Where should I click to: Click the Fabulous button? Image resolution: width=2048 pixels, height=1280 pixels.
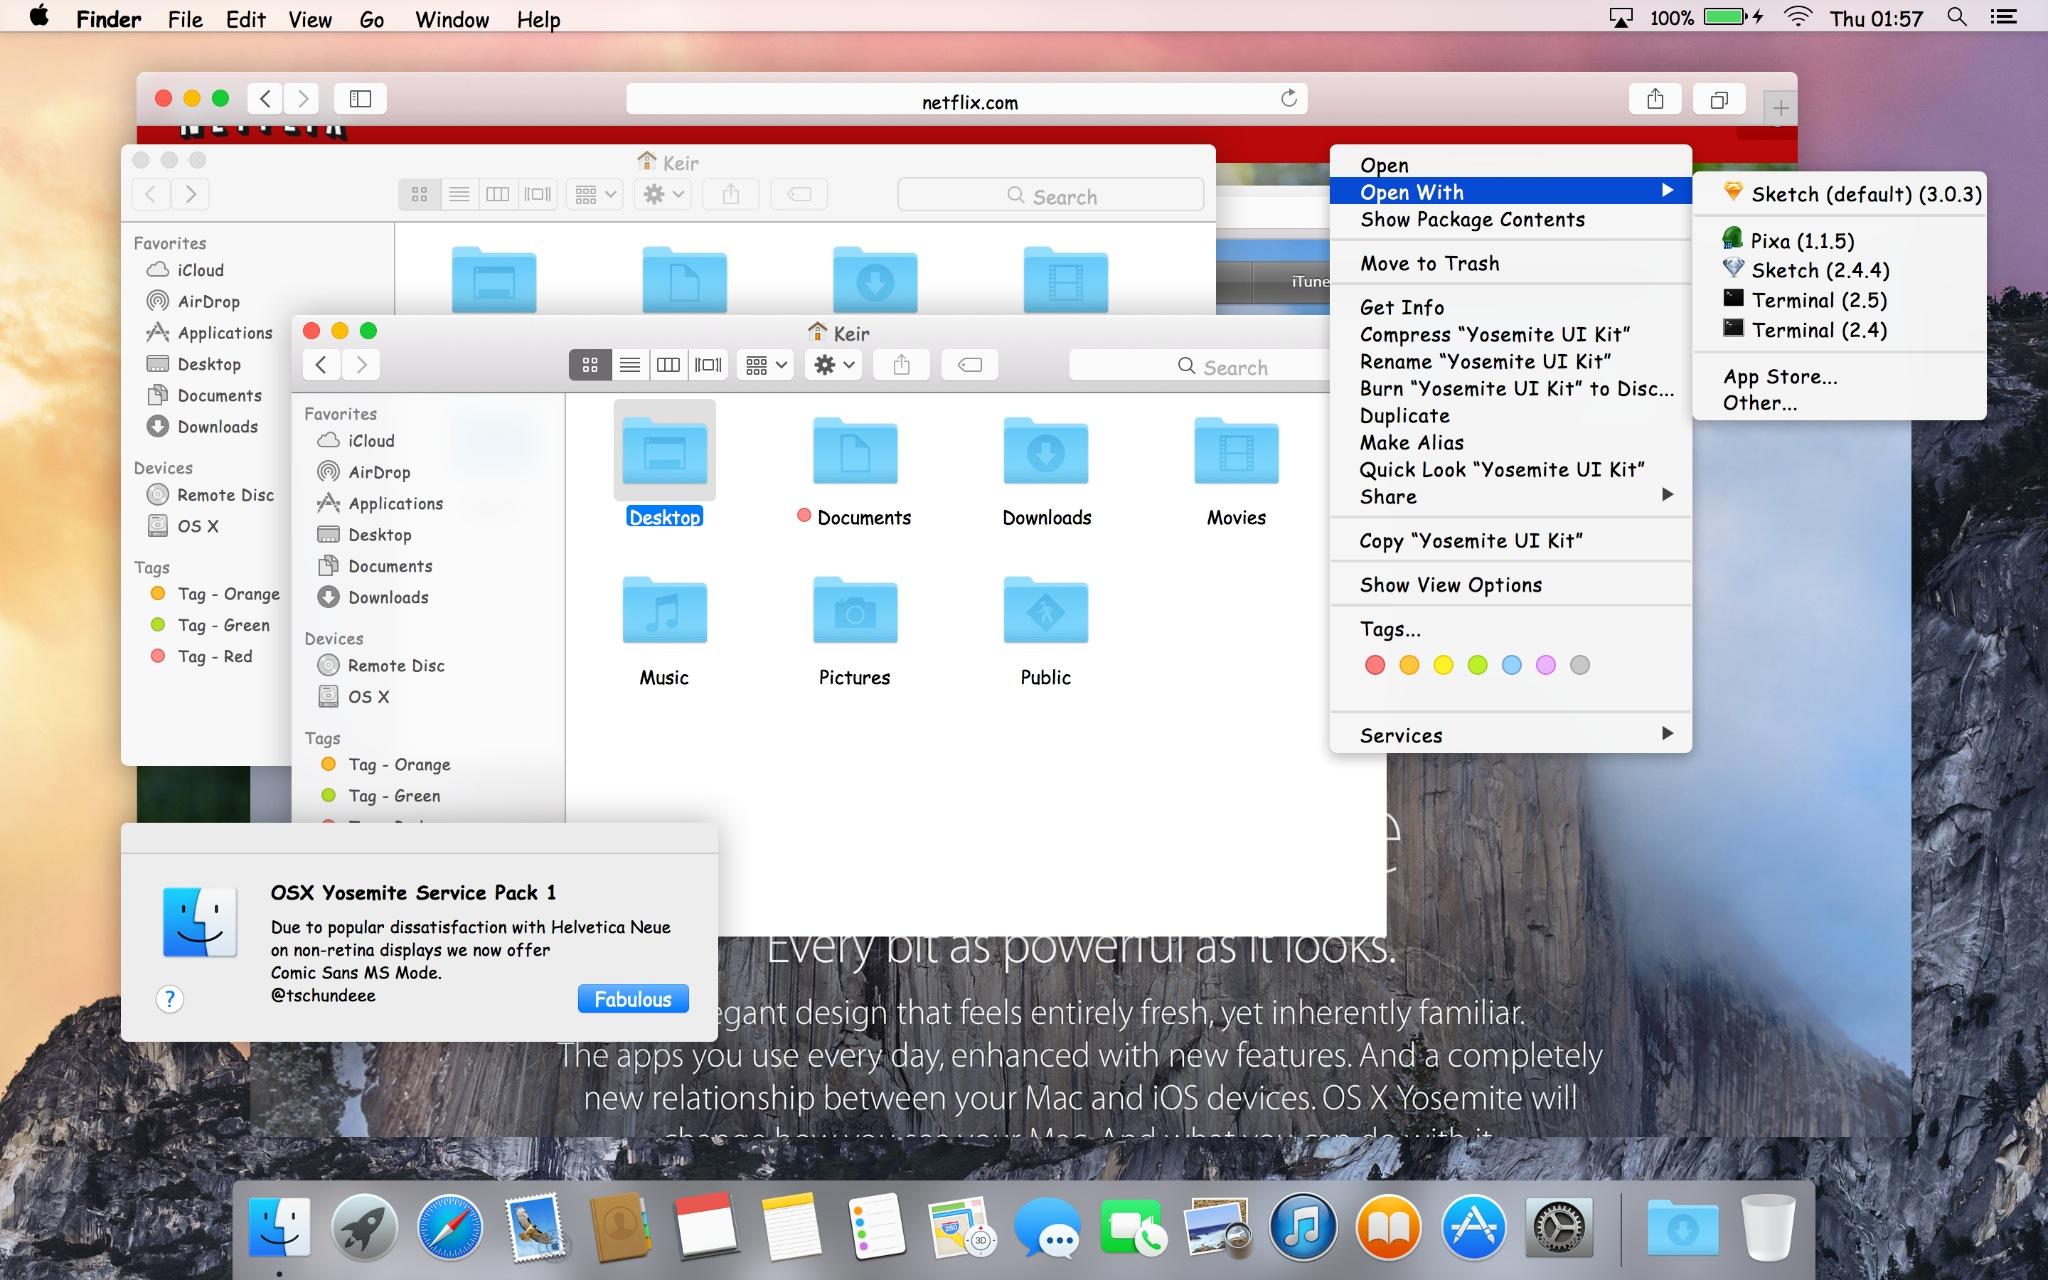click(x=633, y=999)
